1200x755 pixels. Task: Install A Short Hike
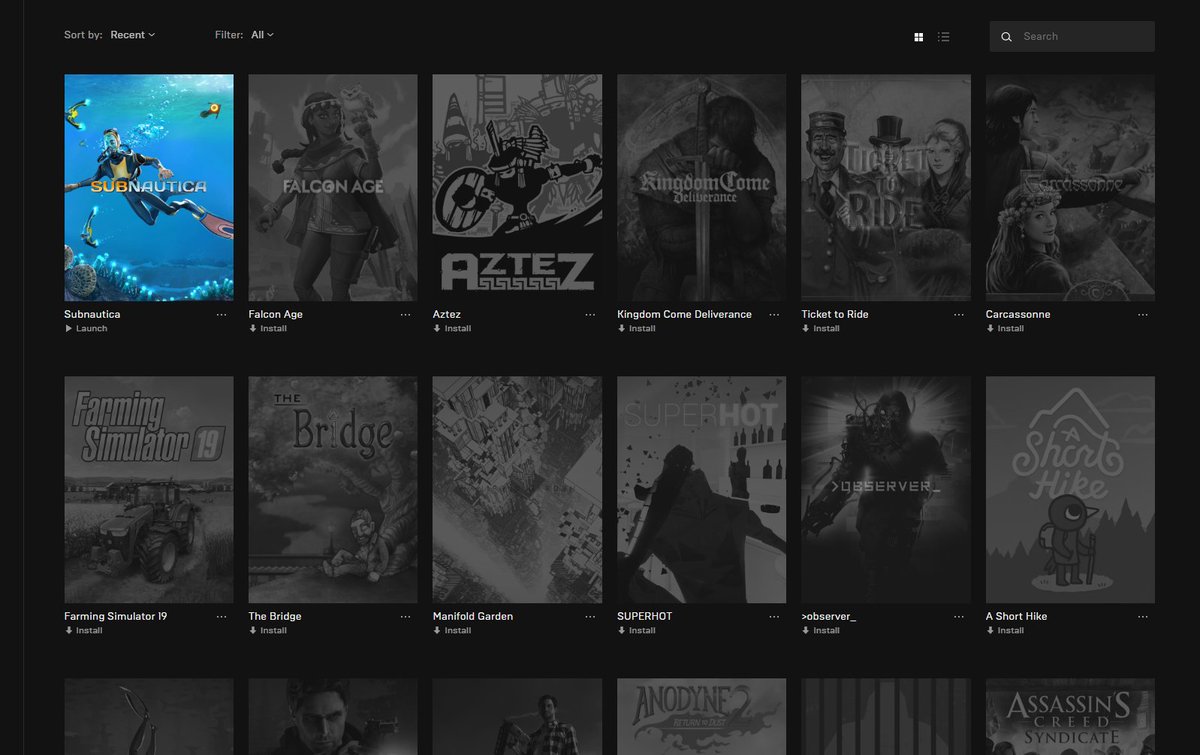(1005, 630)
